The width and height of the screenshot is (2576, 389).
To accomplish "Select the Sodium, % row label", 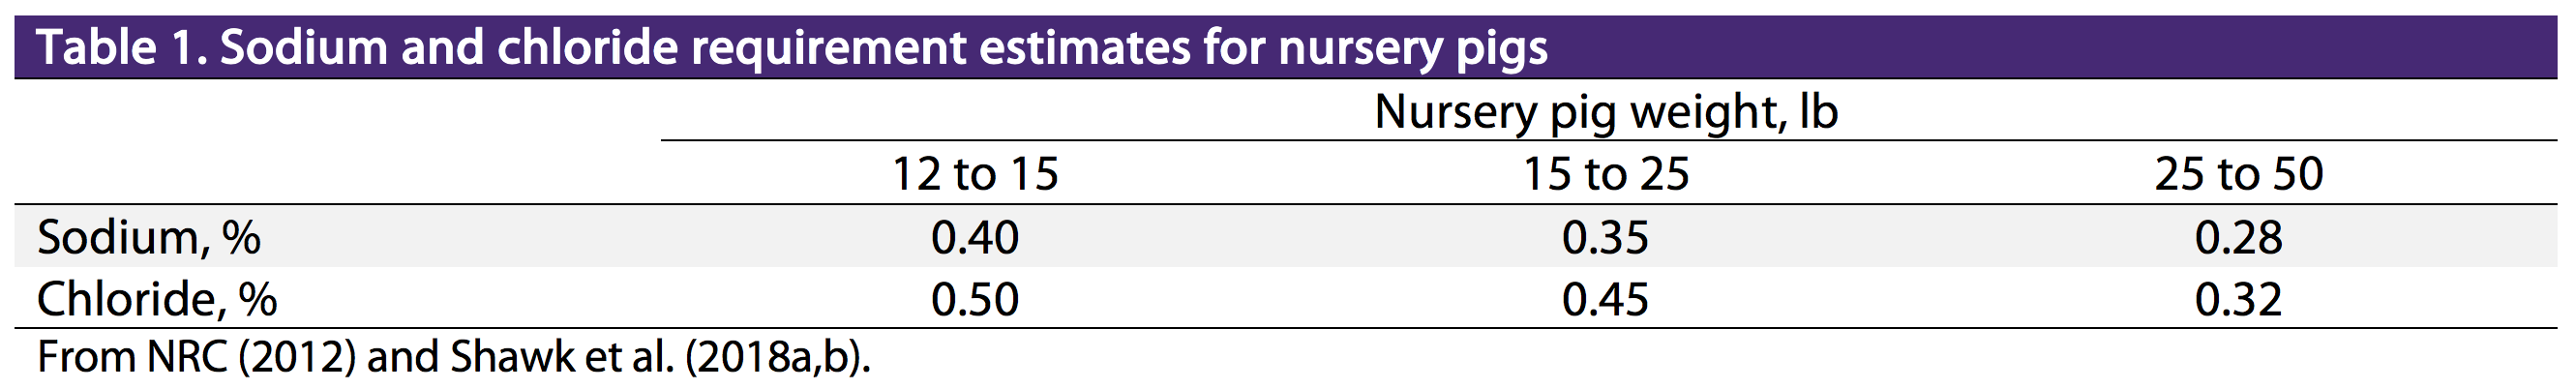I will [x=149, y=238].
